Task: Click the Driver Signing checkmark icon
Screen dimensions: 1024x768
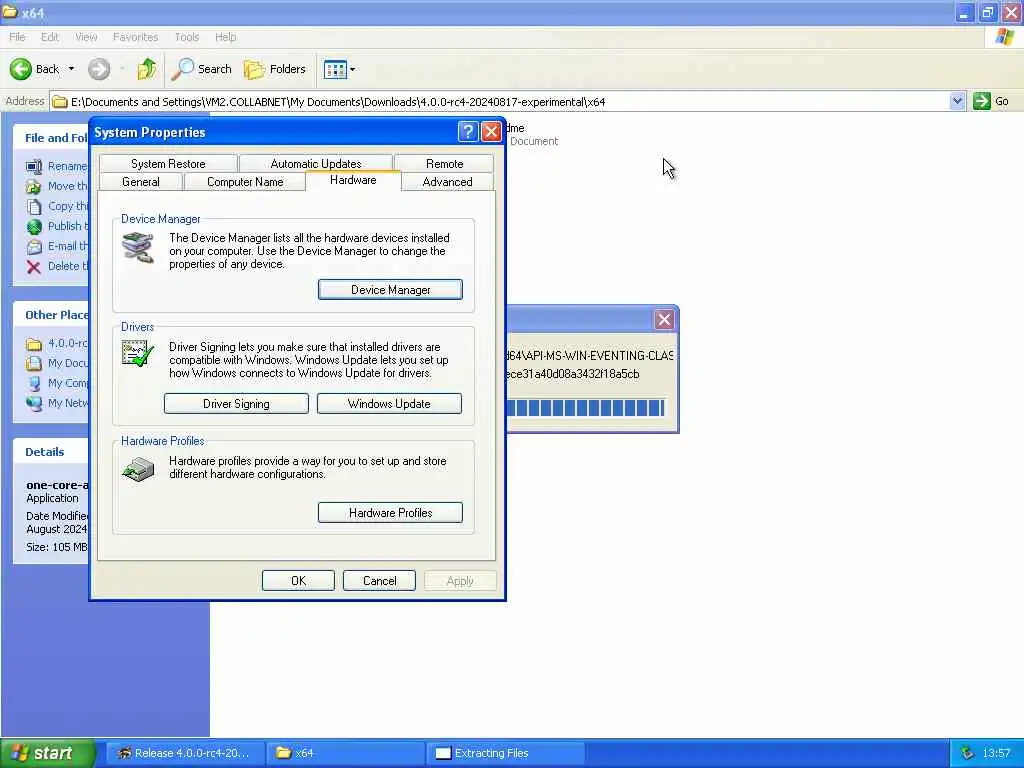Action: [x=138, y=353]
